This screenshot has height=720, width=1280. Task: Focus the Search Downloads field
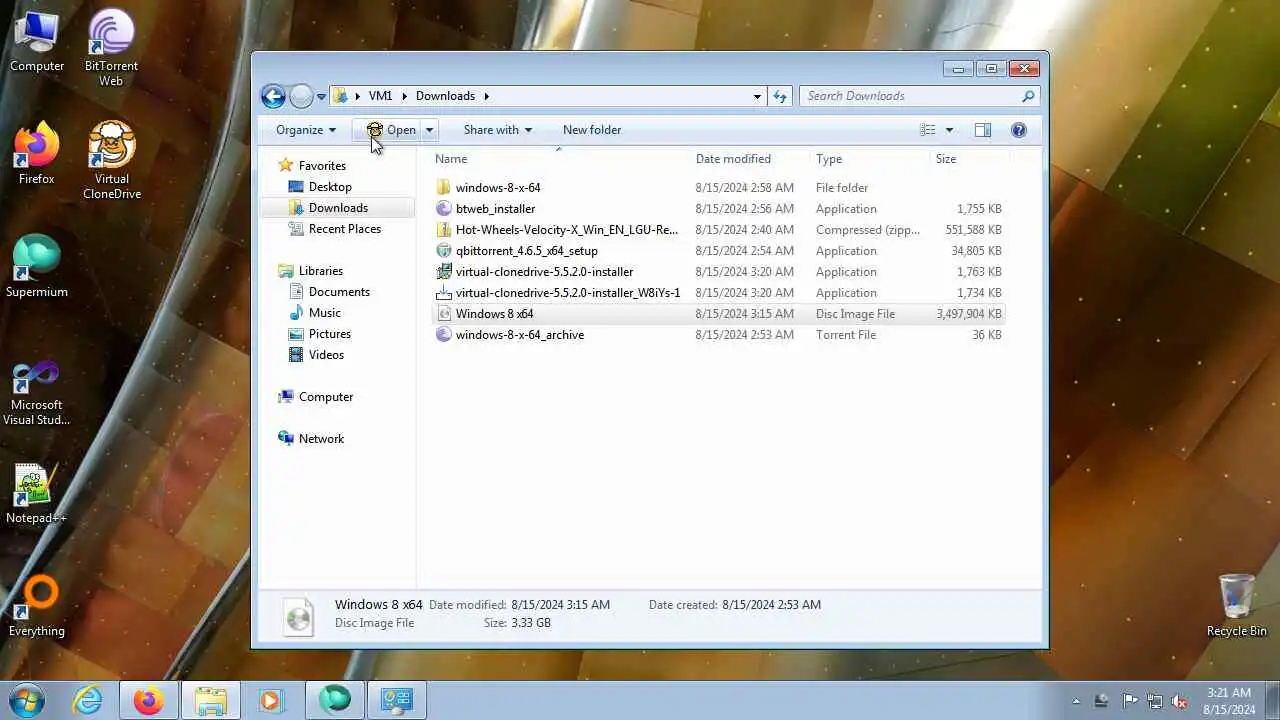910,96
